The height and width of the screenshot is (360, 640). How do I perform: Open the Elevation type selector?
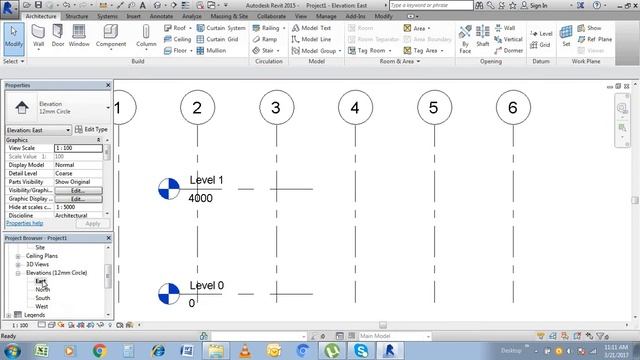(x=58, y=108)
